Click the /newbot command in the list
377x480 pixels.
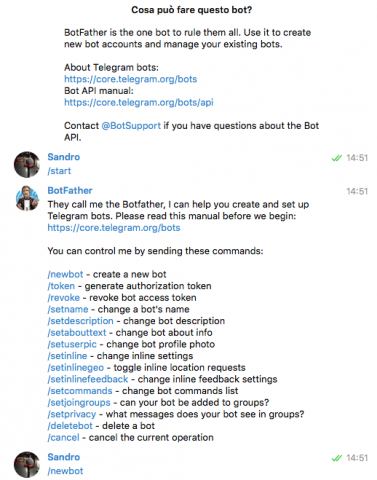65,274
